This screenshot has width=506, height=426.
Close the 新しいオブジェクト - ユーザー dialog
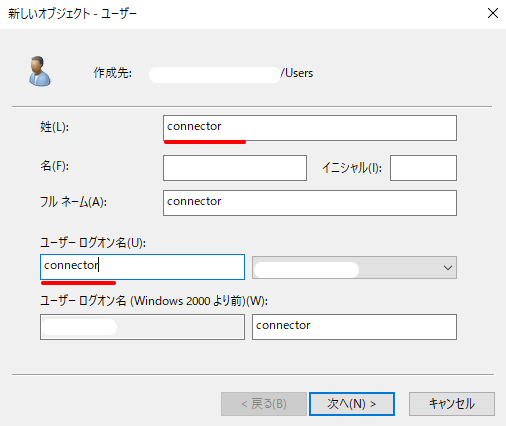click(x=493, y=13)
